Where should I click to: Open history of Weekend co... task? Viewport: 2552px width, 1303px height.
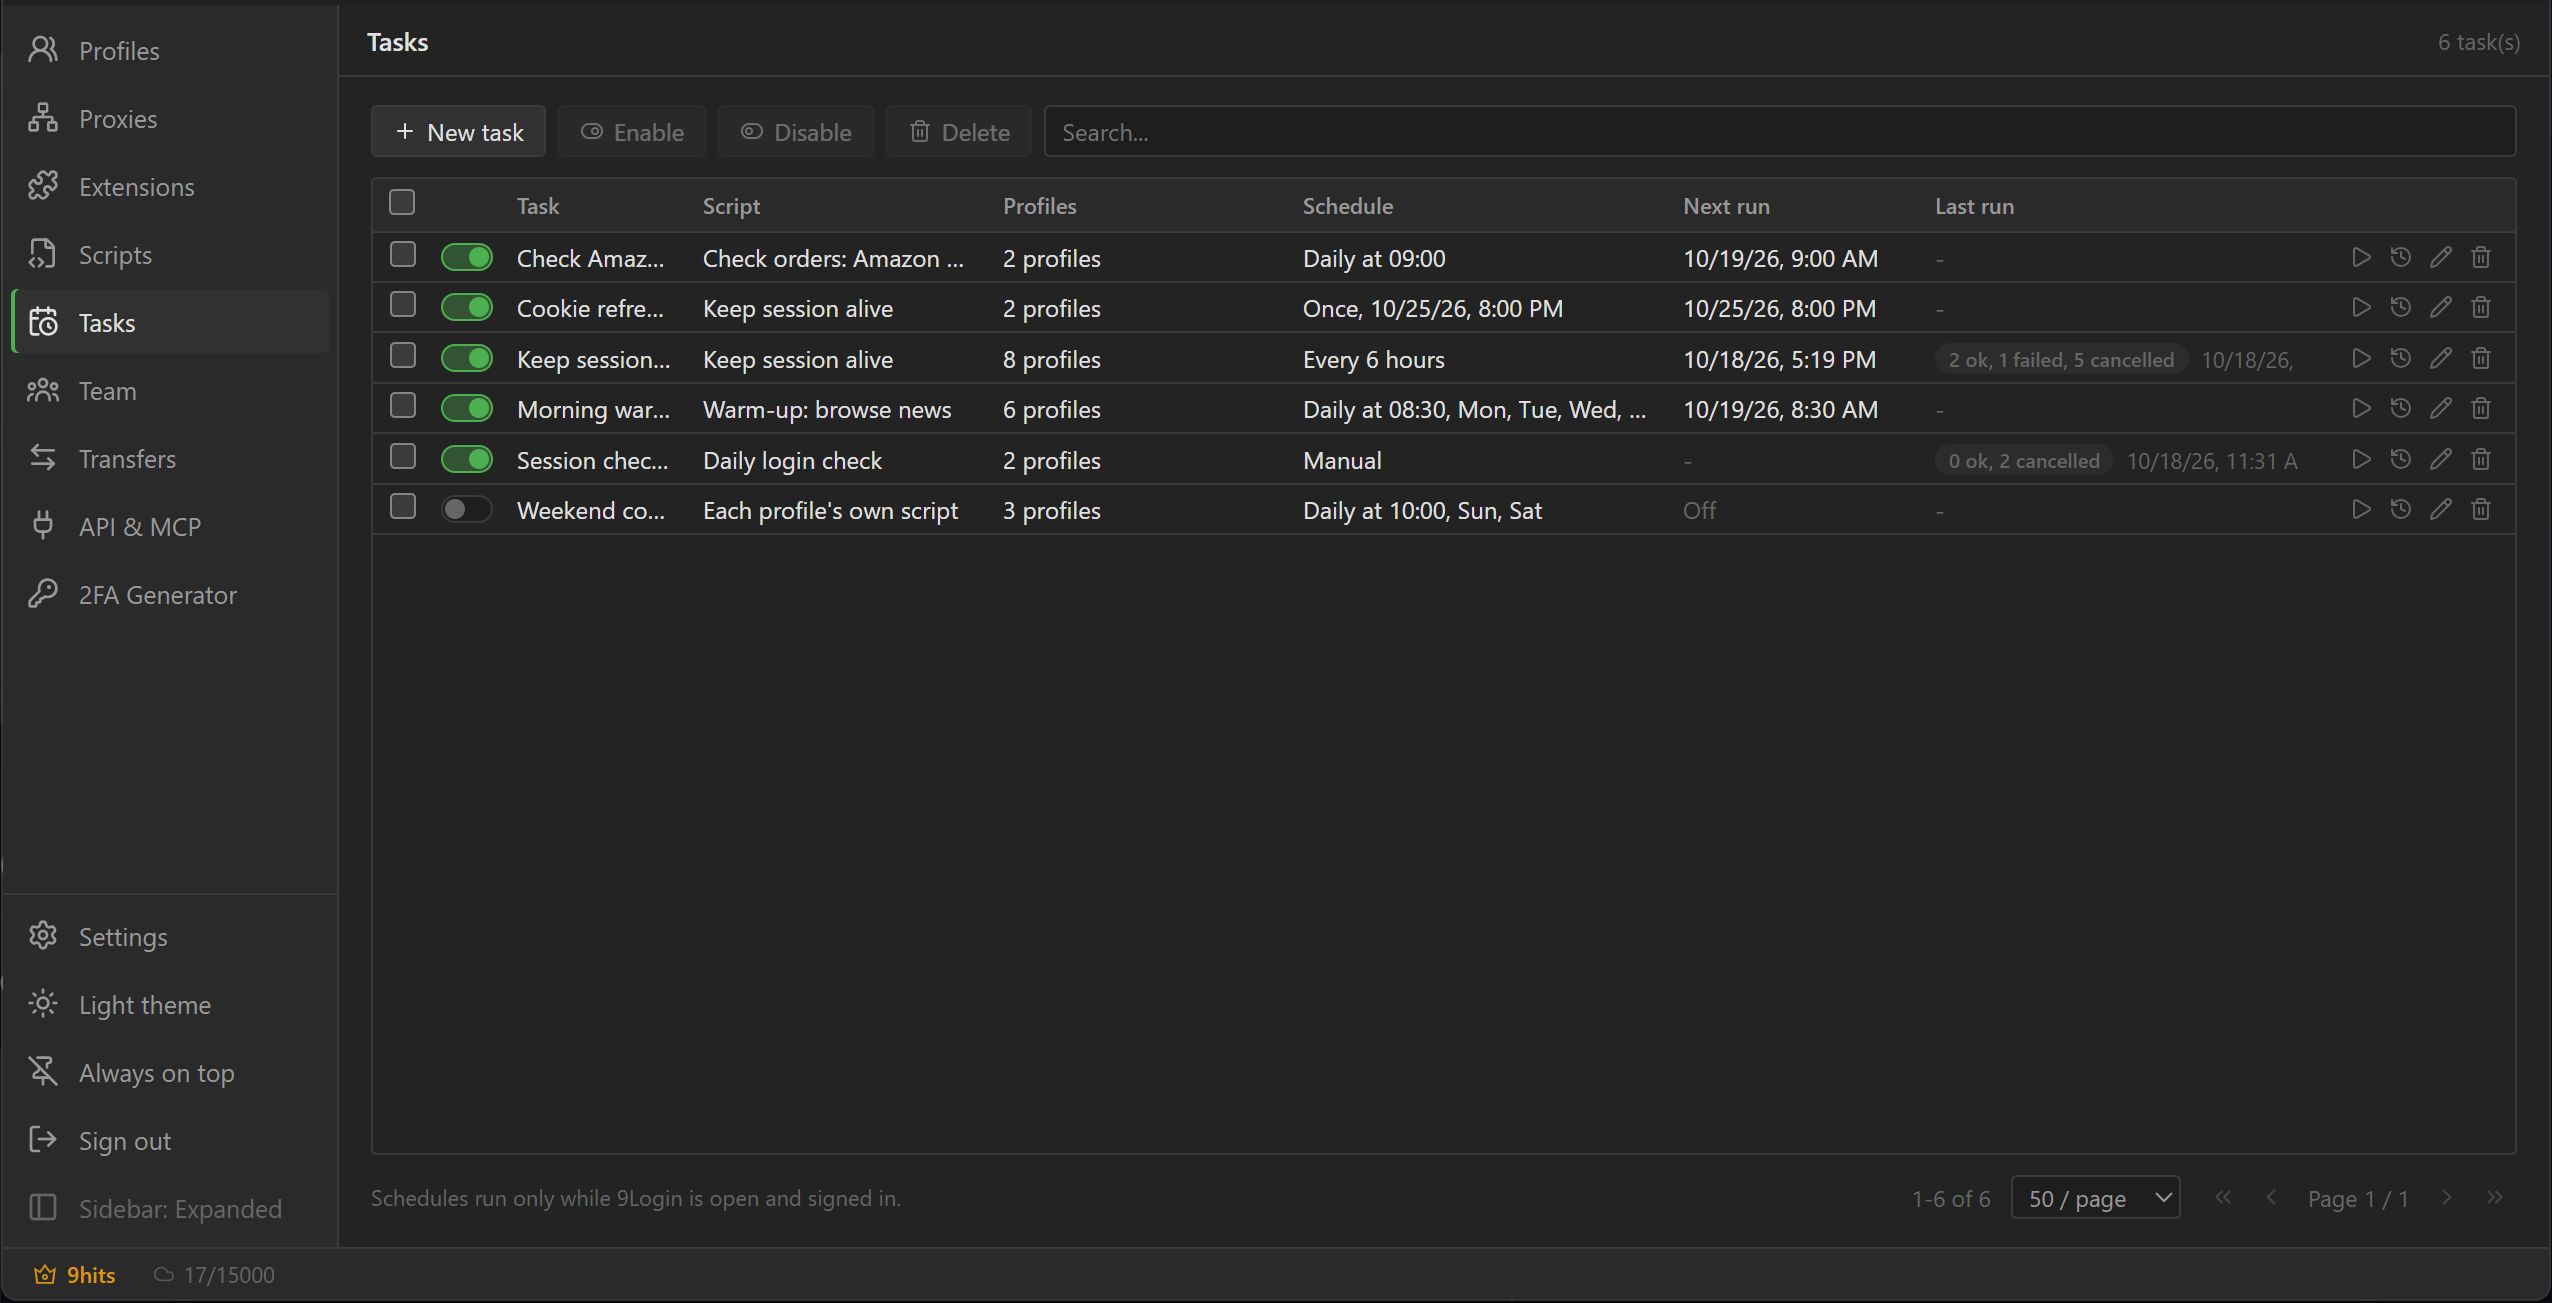coord(2401,510)
